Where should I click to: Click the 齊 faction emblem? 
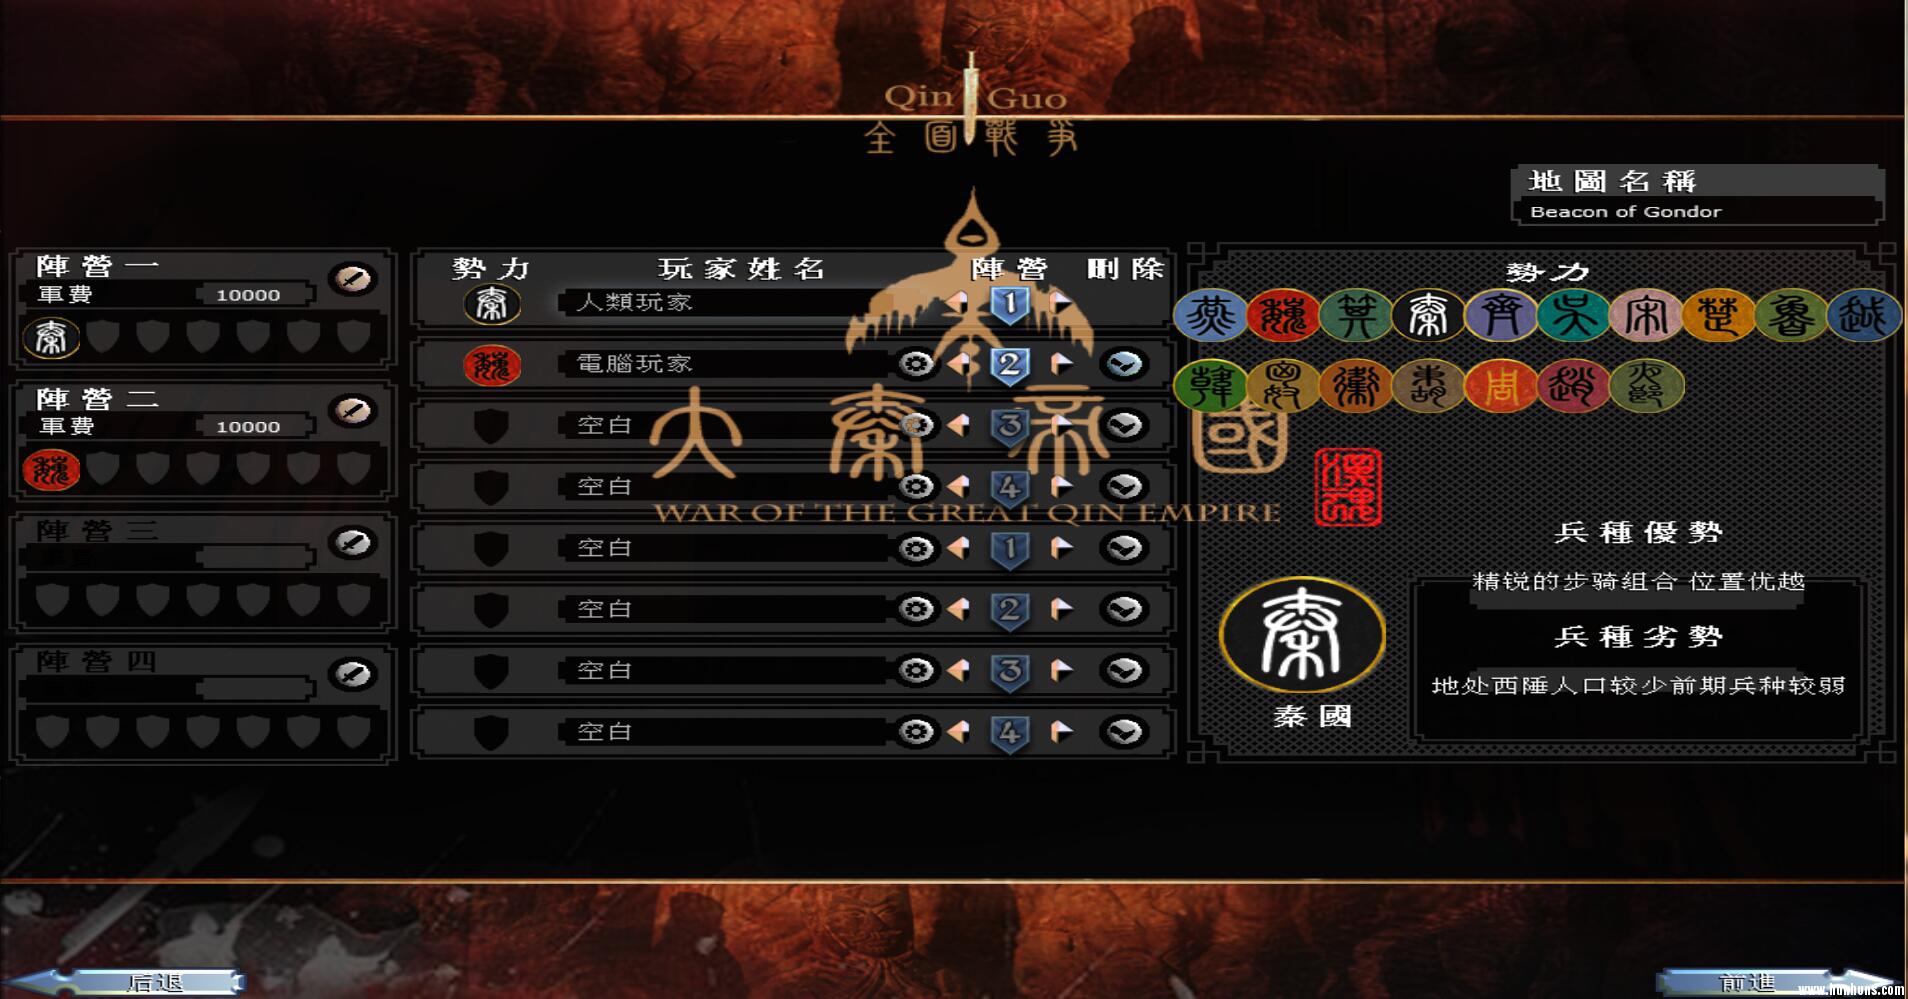pos(1500,316)
